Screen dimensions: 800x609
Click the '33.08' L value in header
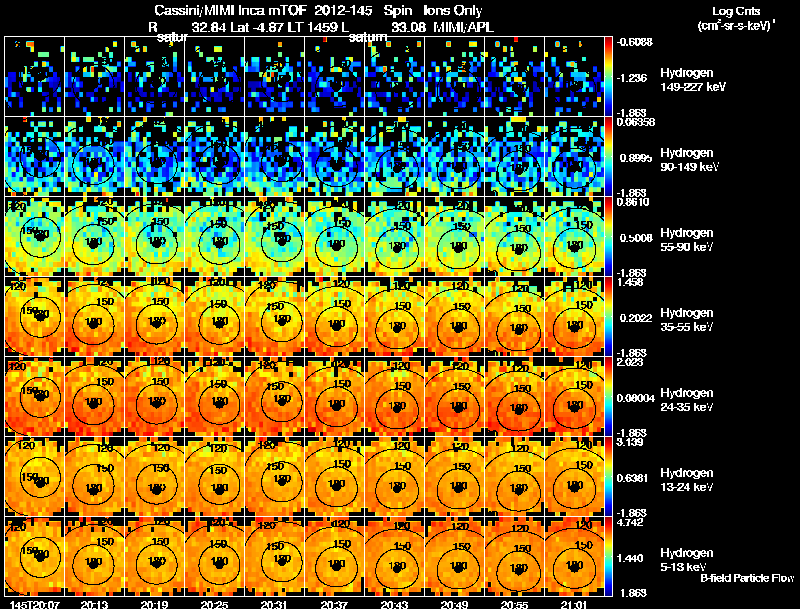(409, 27)
